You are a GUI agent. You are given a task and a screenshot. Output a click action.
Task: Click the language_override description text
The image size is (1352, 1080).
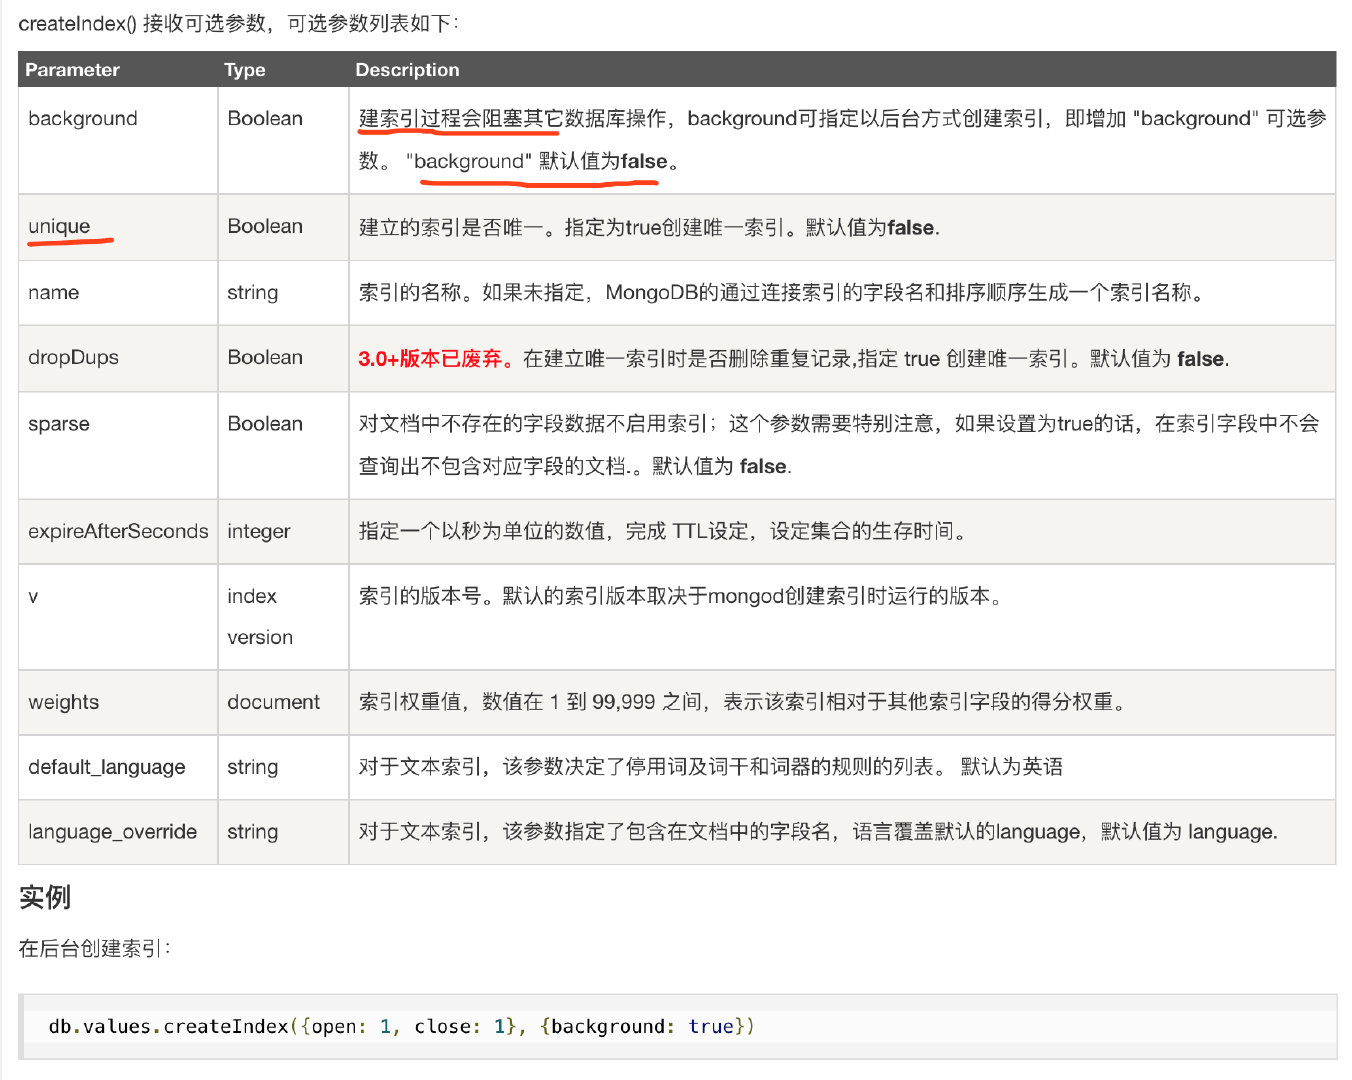(x=818, y=832)
